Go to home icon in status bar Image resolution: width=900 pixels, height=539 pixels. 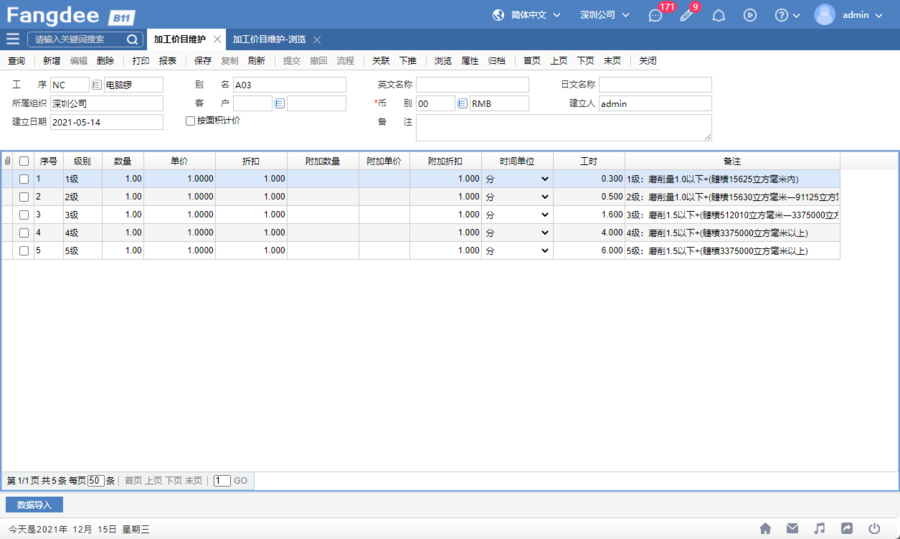765,528
